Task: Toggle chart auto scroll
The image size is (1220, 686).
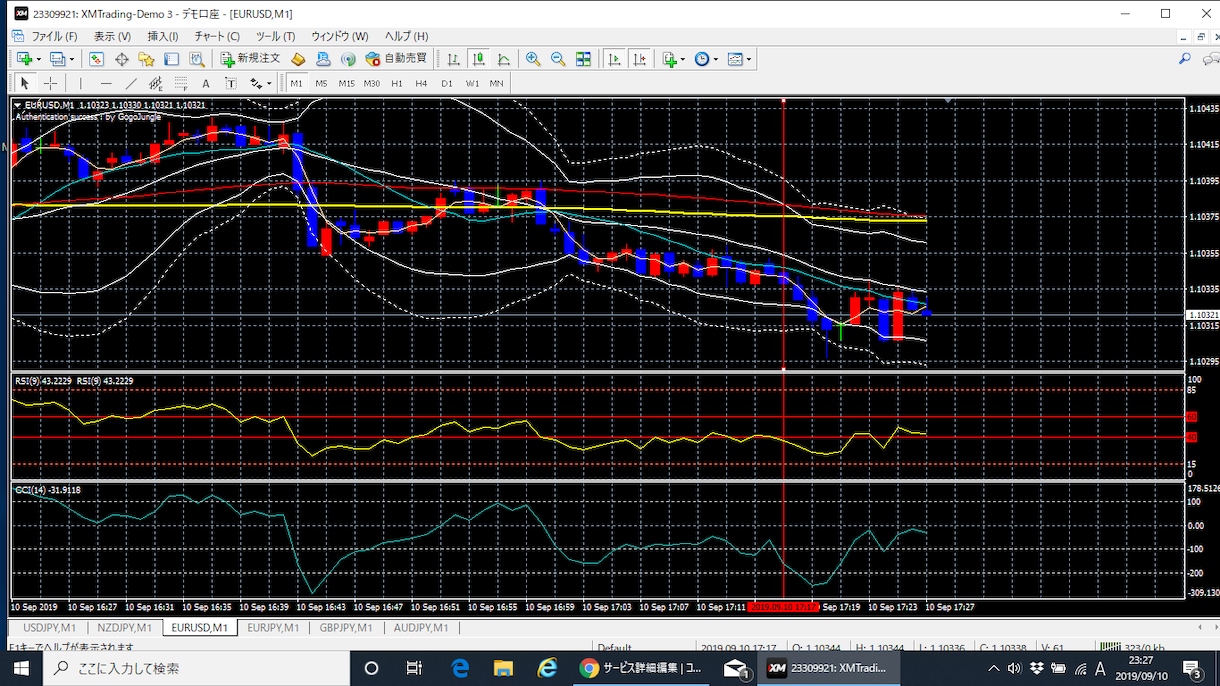Action: click(x=613, y=59)
